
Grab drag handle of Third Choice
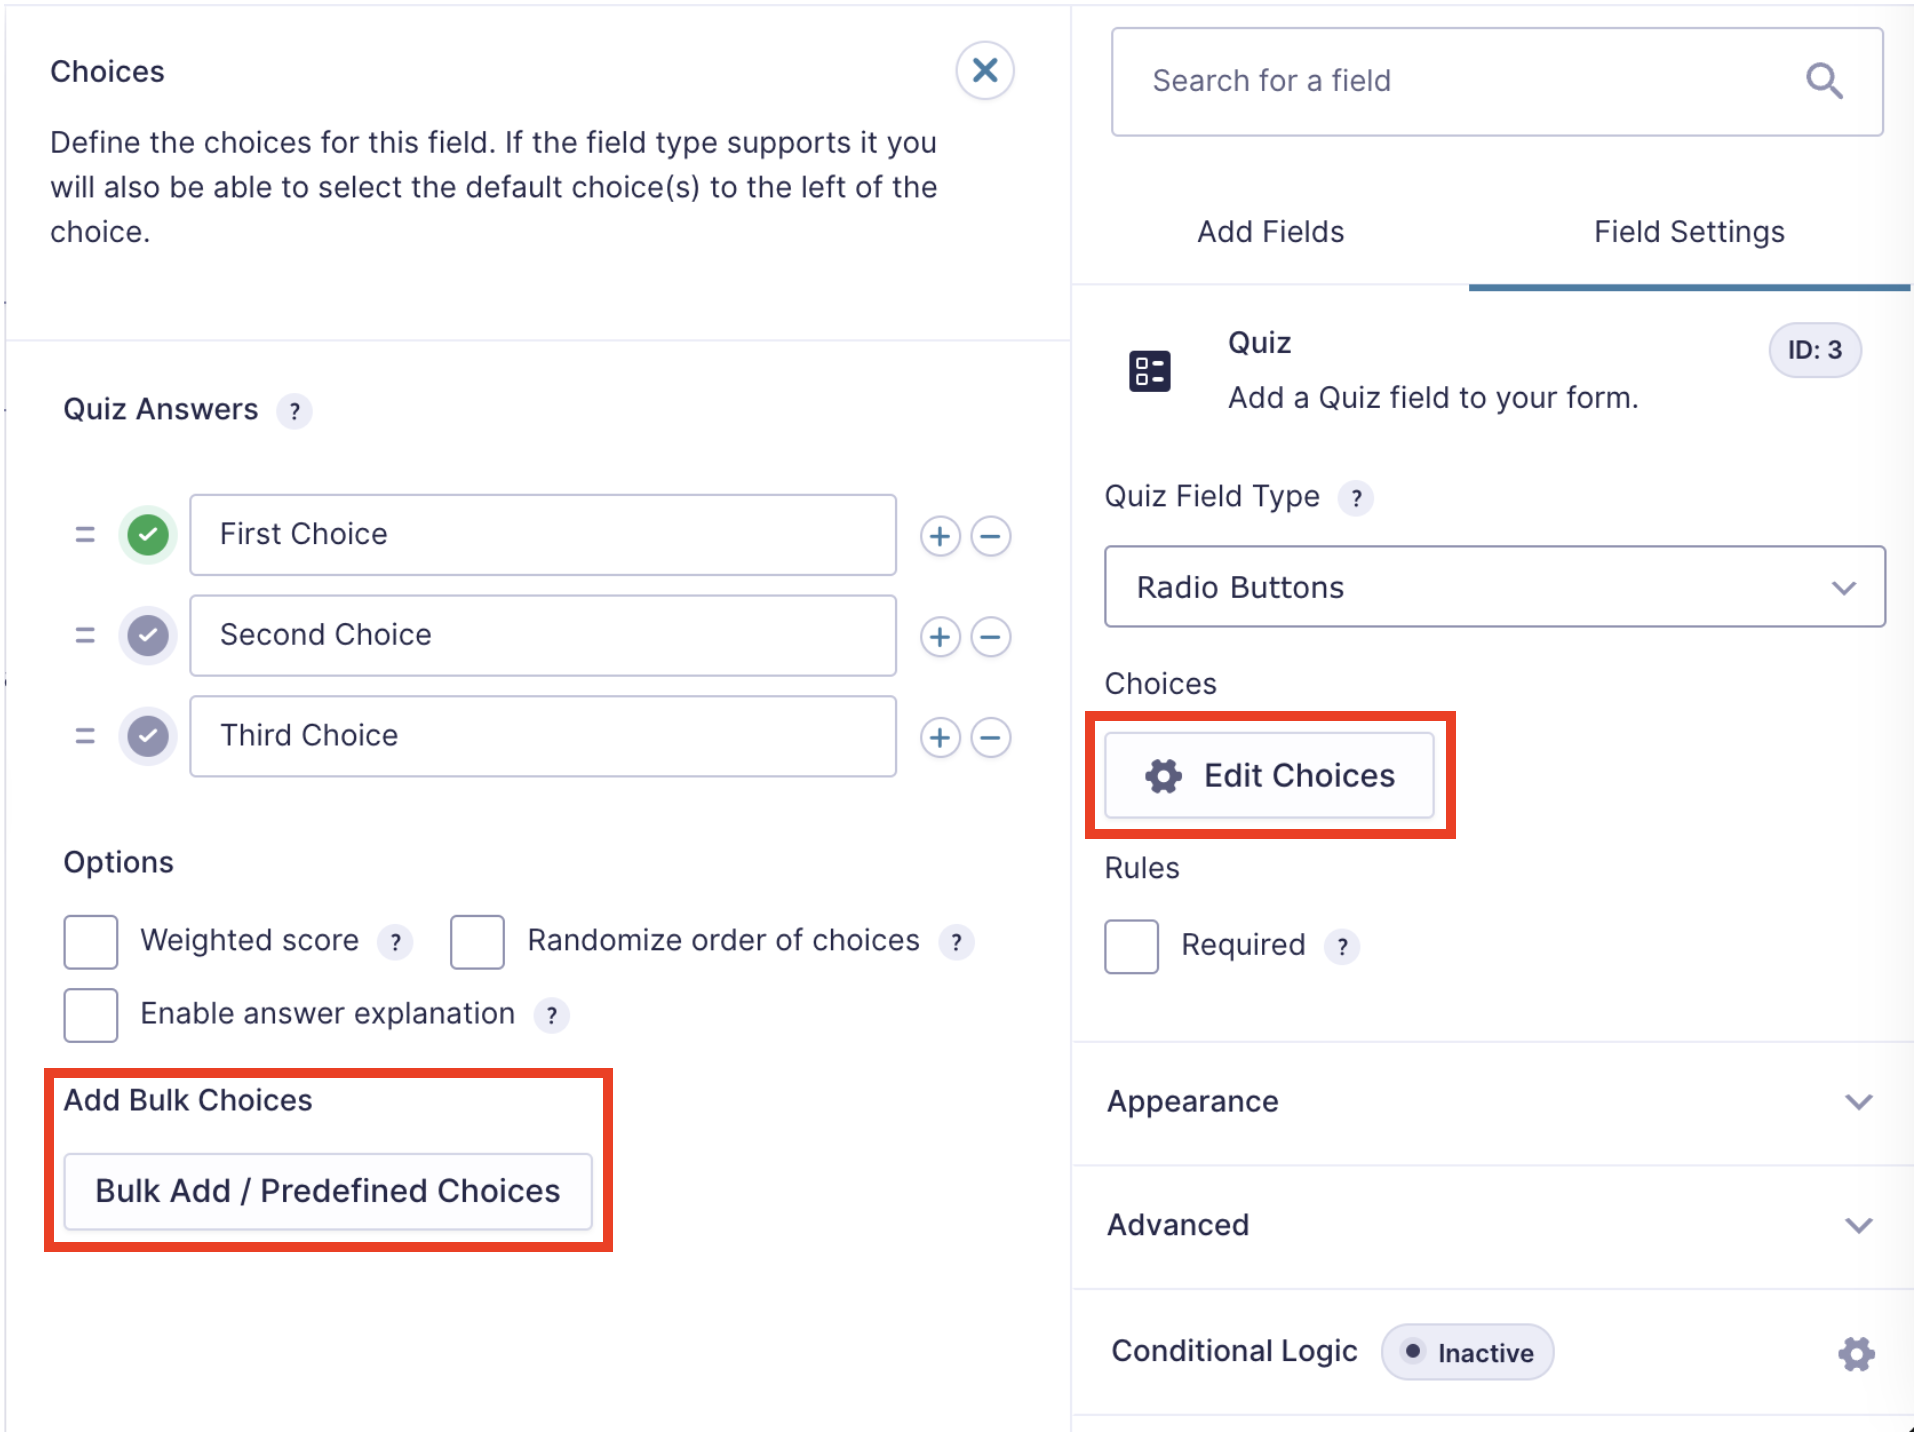click(x=85, y=737)
